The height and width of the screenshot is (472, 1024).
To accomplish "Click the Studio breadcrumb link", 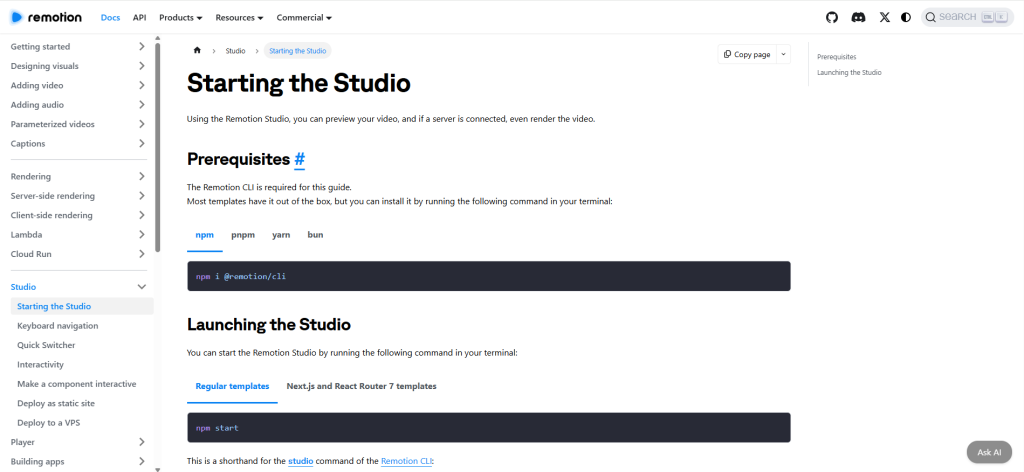I will click(235, 51).
